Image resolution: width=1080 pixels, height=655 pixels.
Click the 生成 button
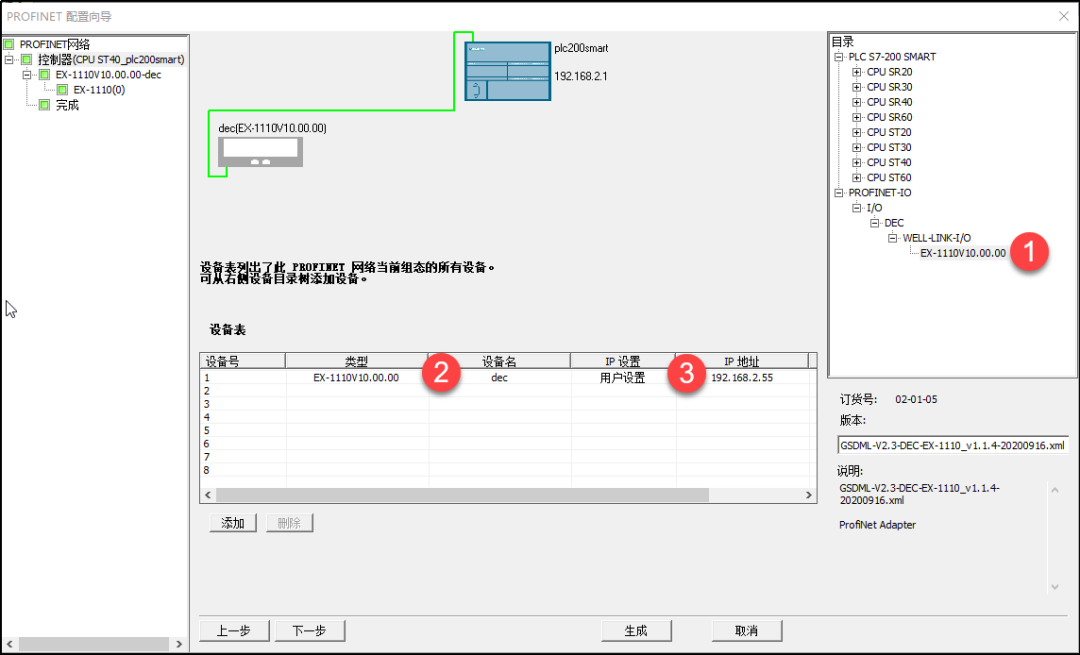636,630
